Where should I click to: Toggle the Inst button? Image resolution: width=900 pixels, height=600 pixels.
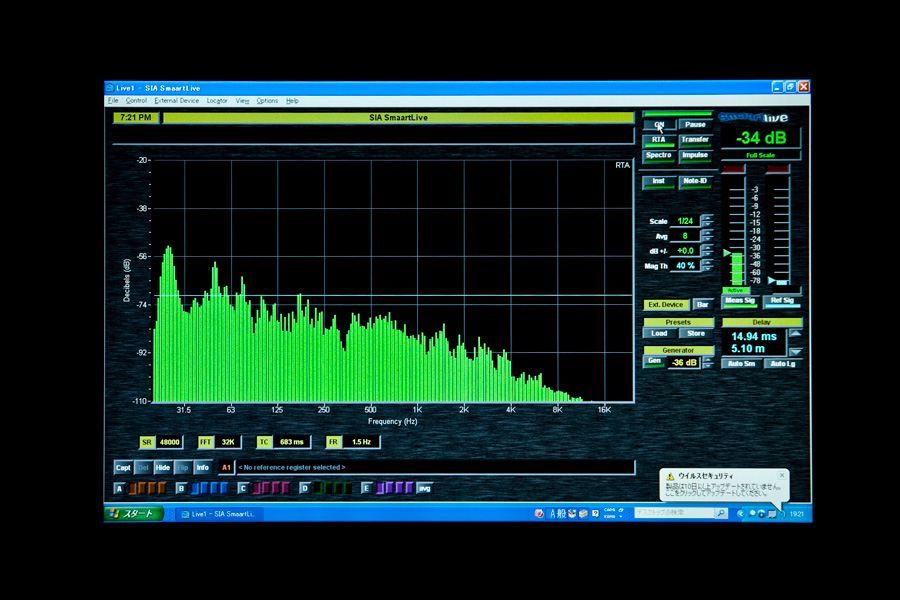click(658, 181)
